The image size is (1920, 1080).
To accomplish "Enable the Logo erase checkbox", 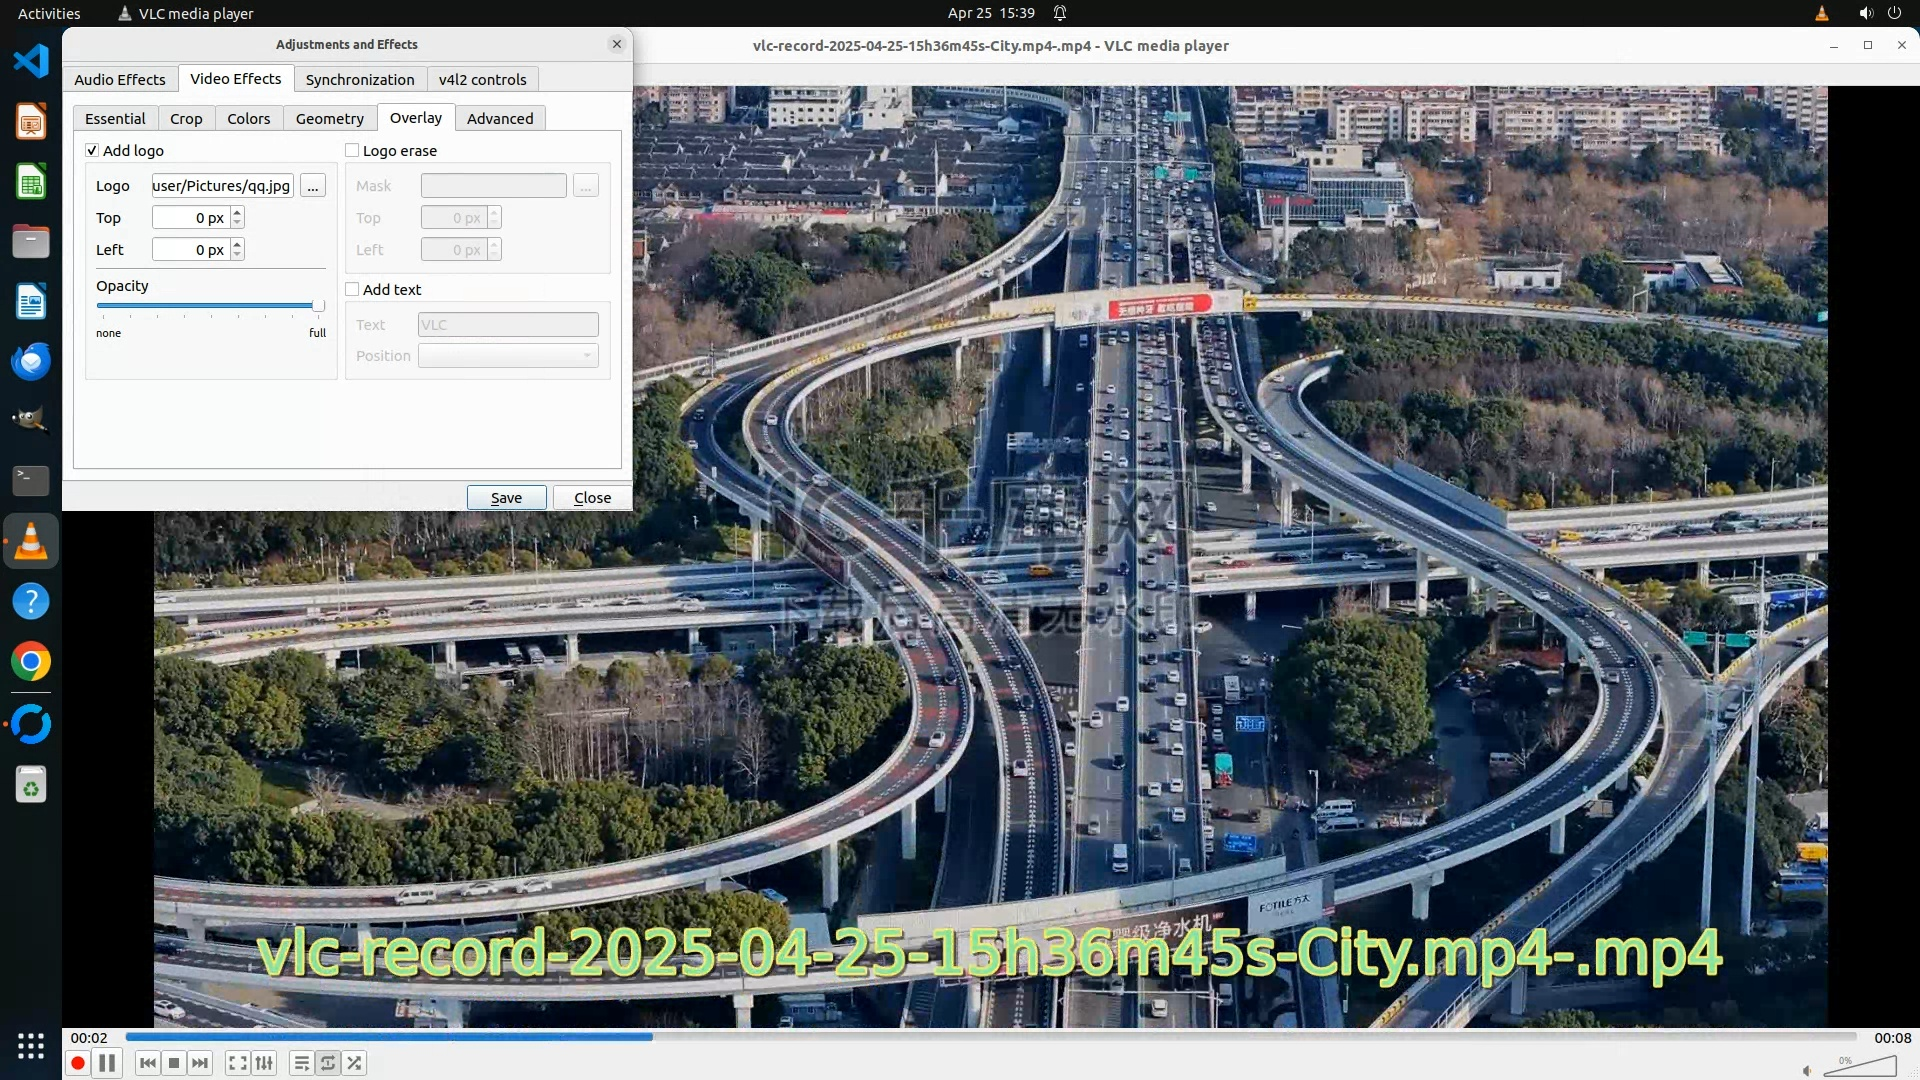I will (x=352, y=150).
